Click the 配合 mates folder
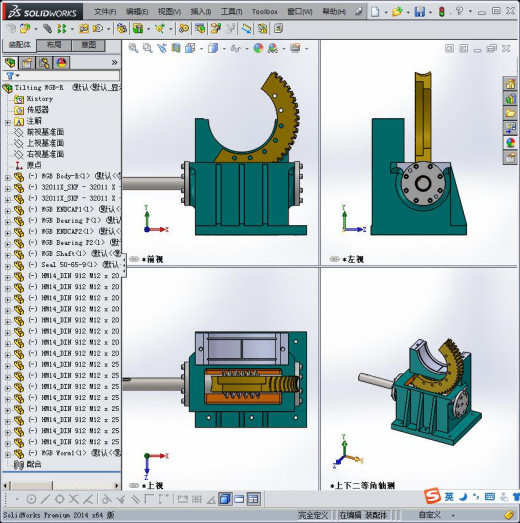Image resolution: width=520 pixels, height=523 pixels. tap(34, 464)
